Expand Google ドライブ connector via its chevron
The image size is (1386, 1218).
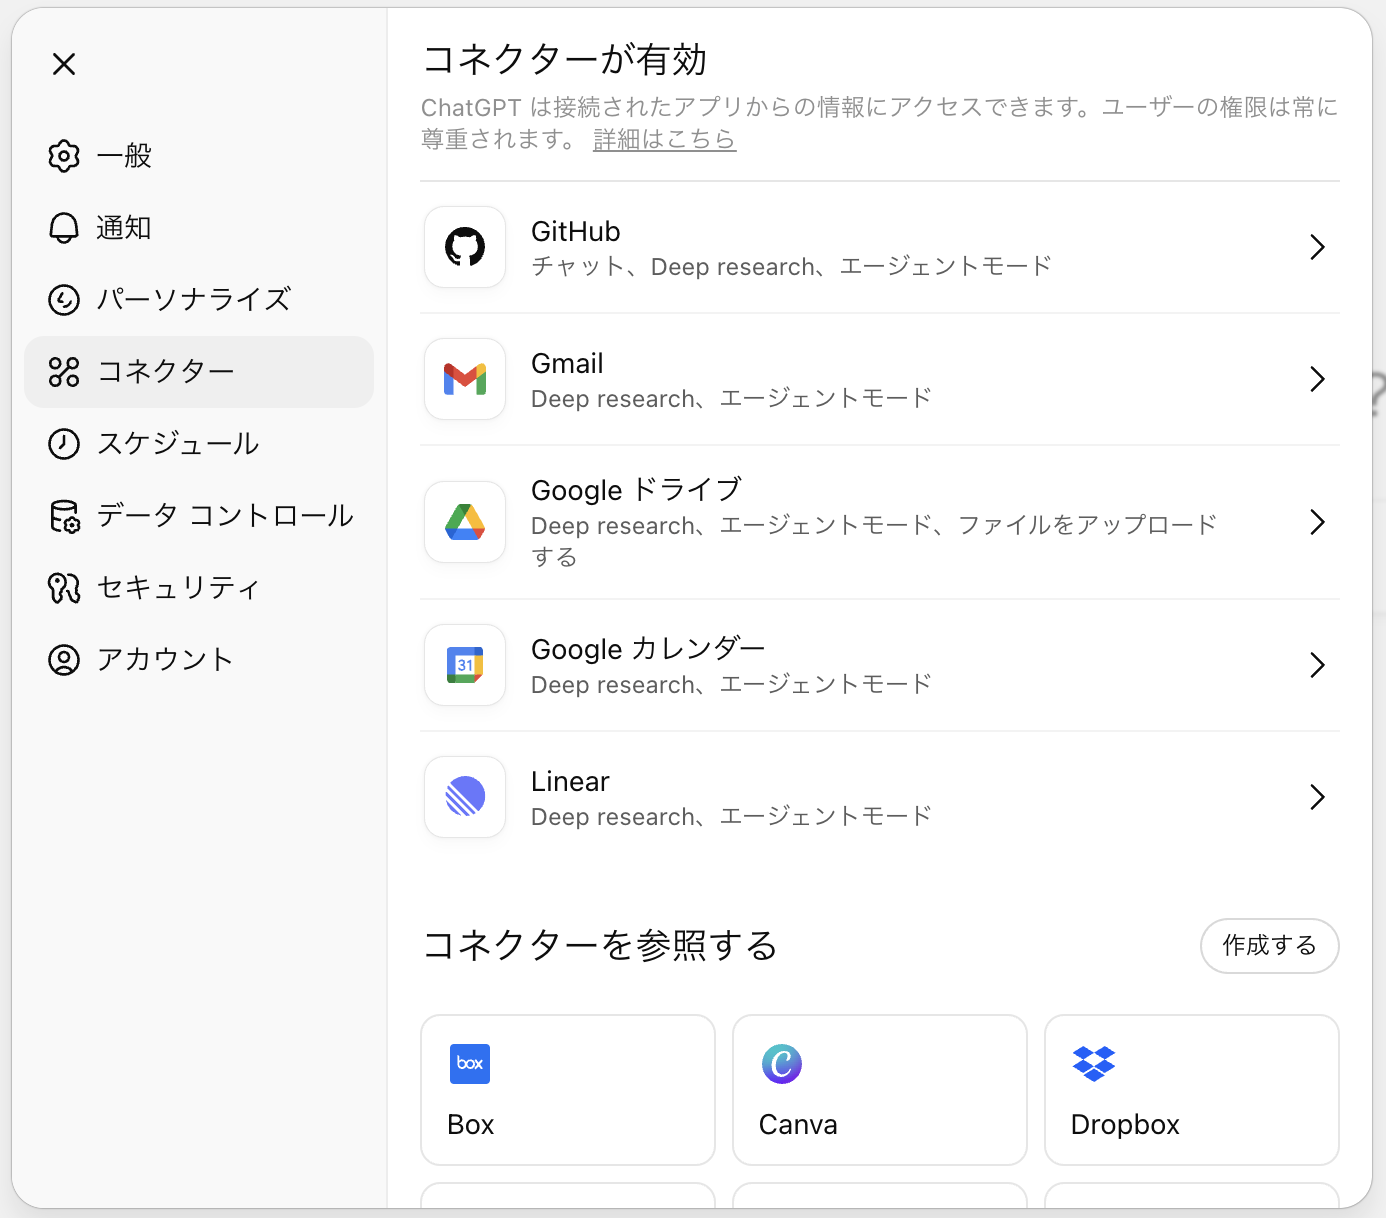coord(1318,522)
